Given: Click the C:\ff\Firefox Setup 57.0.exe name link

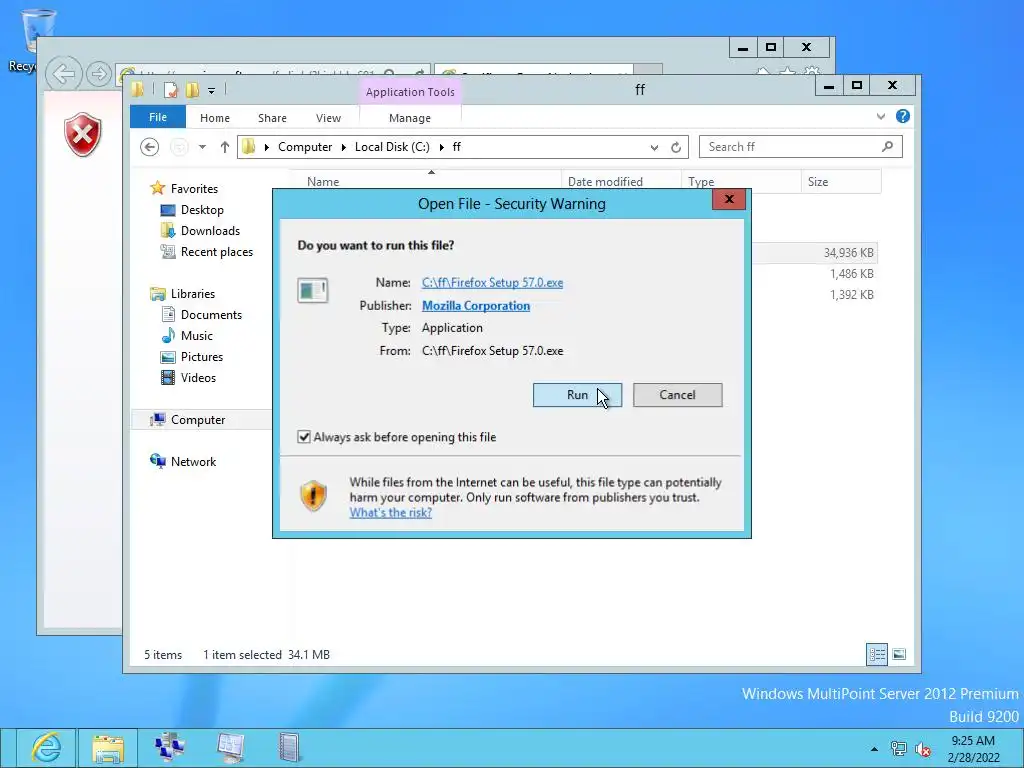Looking at the screenshot, I should point(492,283).
